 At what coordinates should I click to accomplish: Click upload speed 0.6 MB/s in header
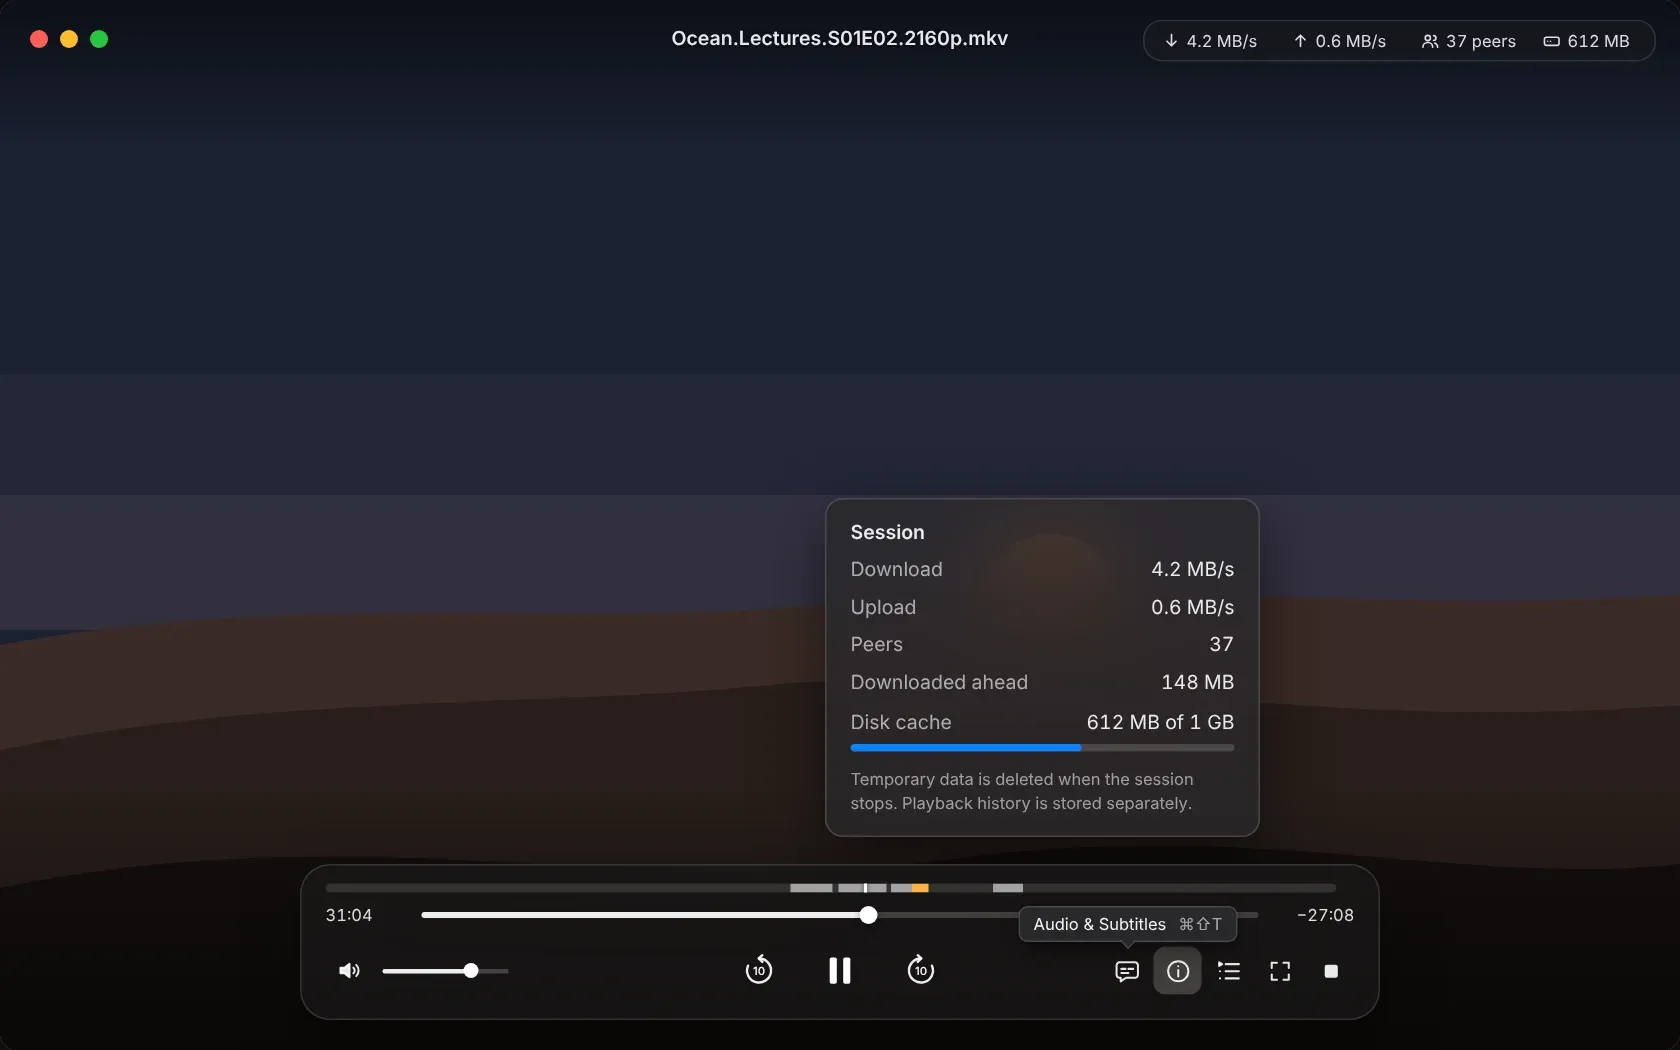coord(1339,41)
